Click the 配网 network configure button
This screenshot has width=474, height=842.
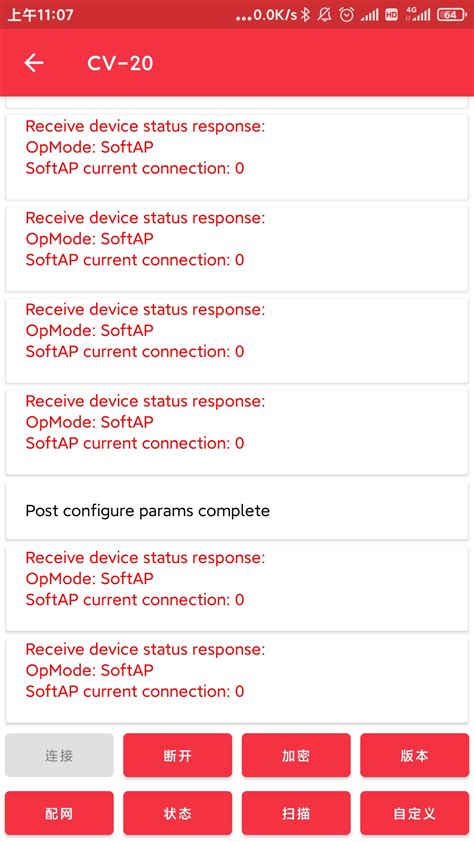59,813
